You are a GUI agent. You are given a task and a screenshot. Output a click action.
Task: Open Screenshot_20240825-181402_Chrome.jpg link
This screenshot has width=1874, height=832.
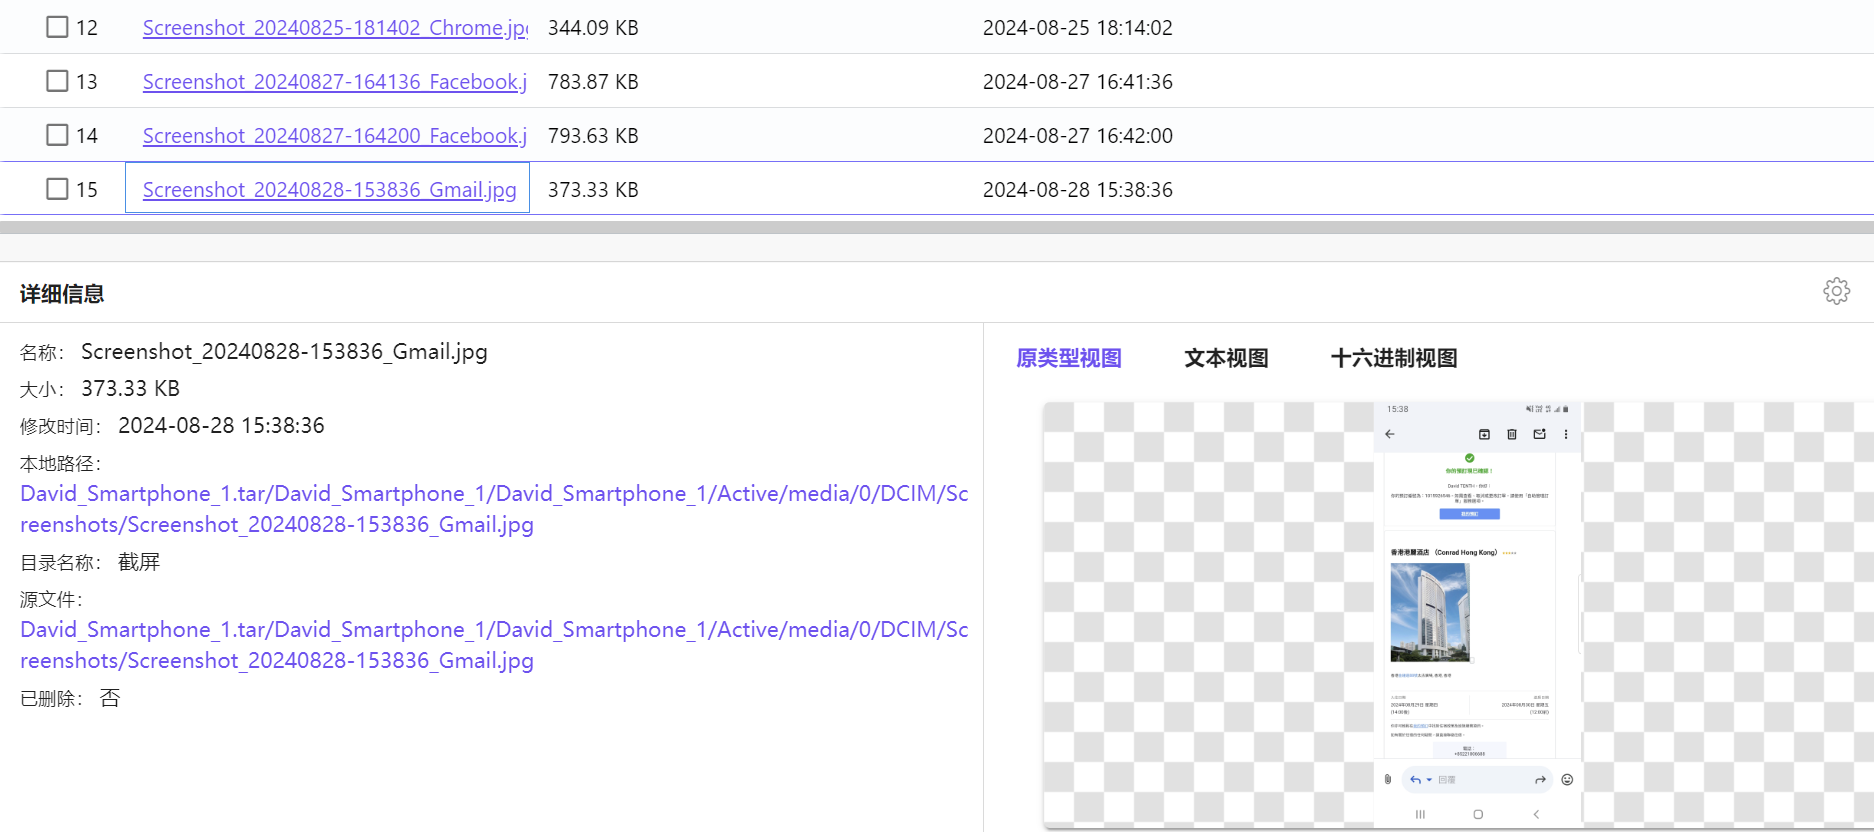[x=335, y=28]
